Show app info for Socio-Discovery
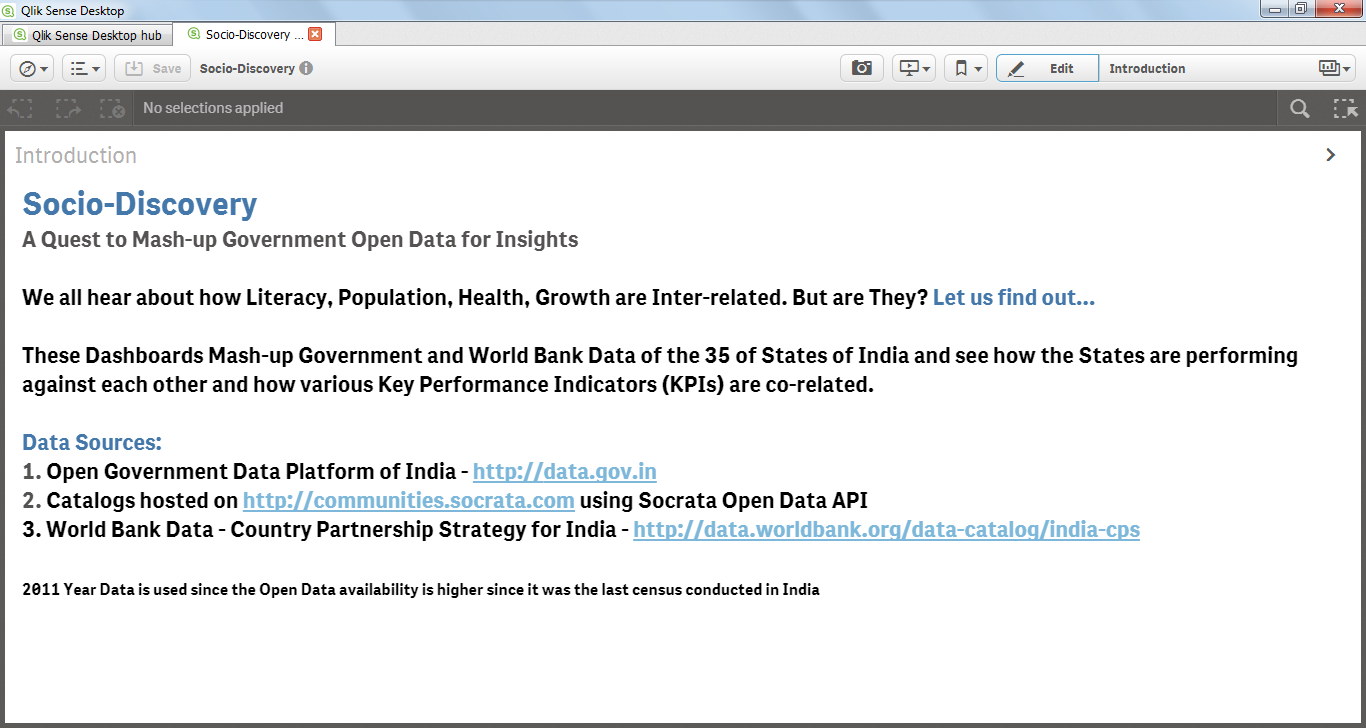Image resolution: width=1366 pixels, height=728 pixels. click(306, 68)
